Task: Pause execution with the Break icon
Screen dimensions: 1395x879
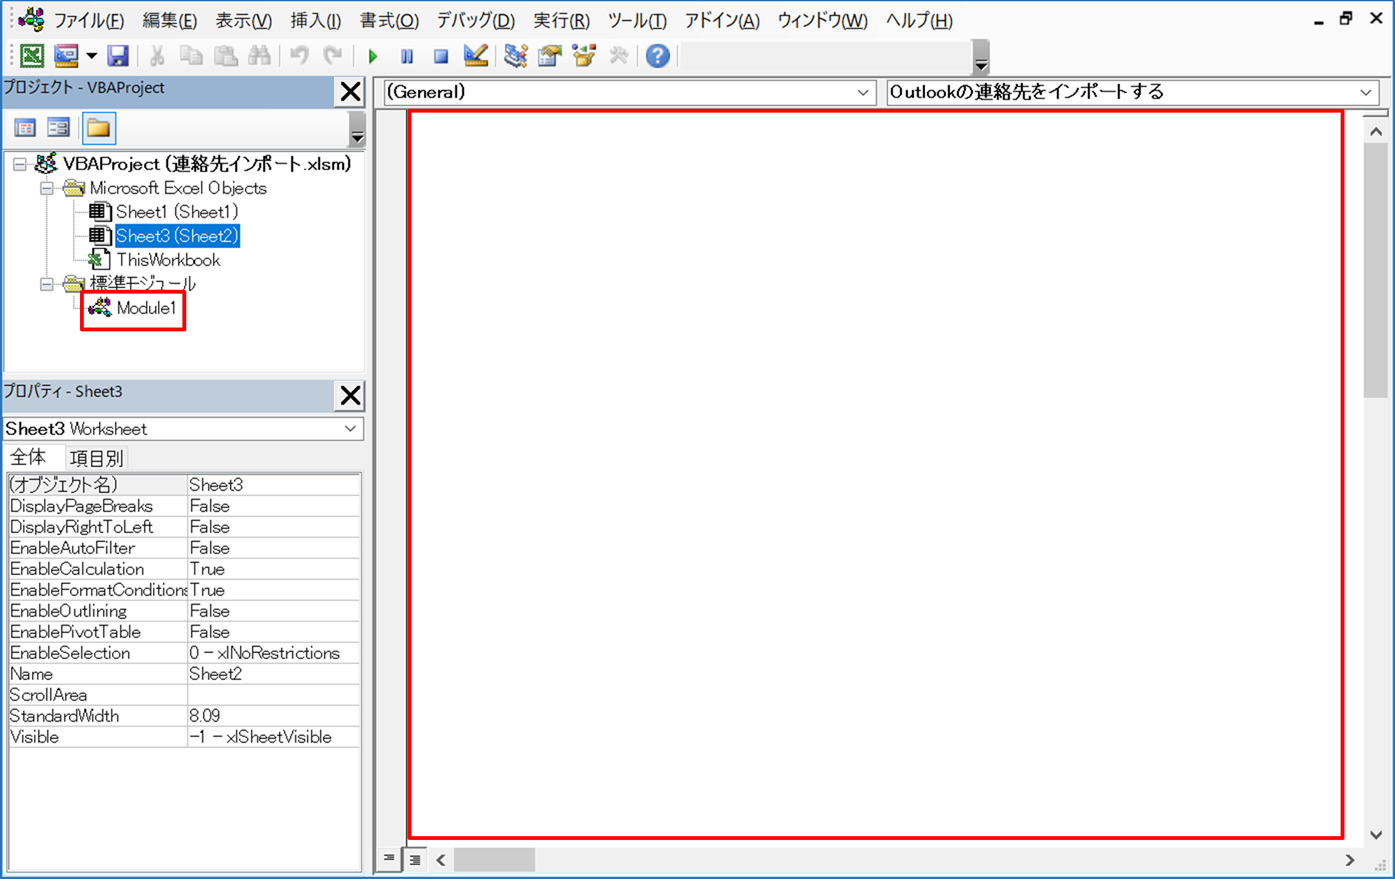Action: click(x=407, y=56)
